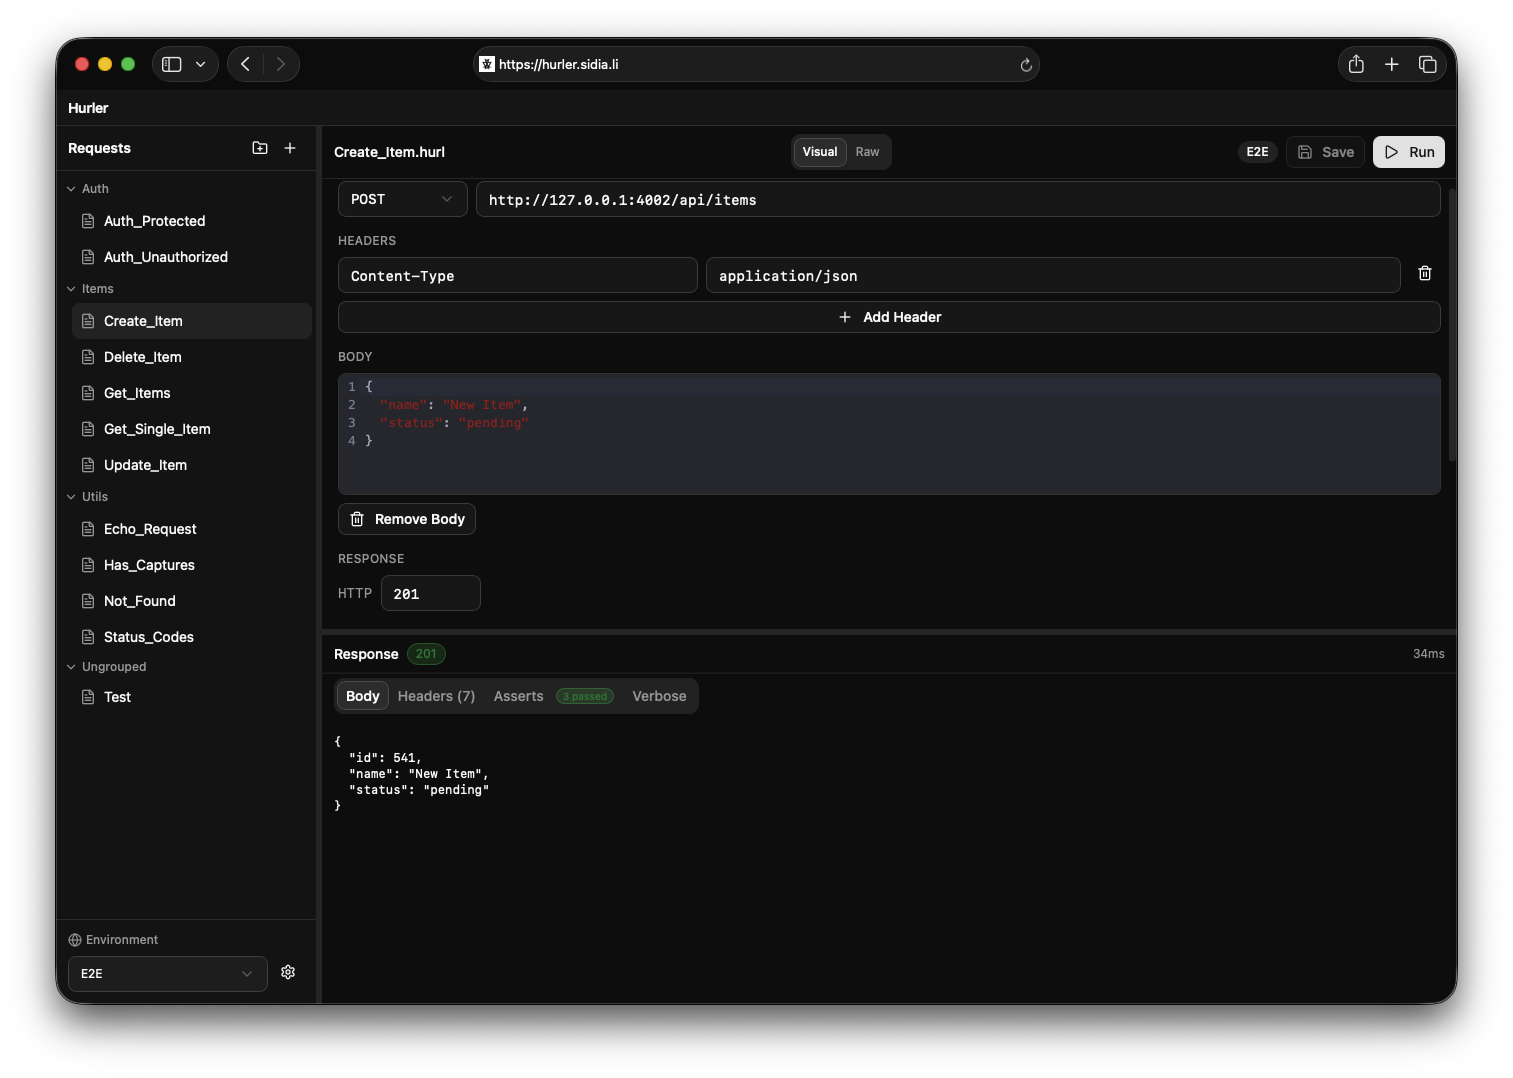The image size is (1513, 1078).
Task: Click the Add Header button
Action: coord(889,317)
